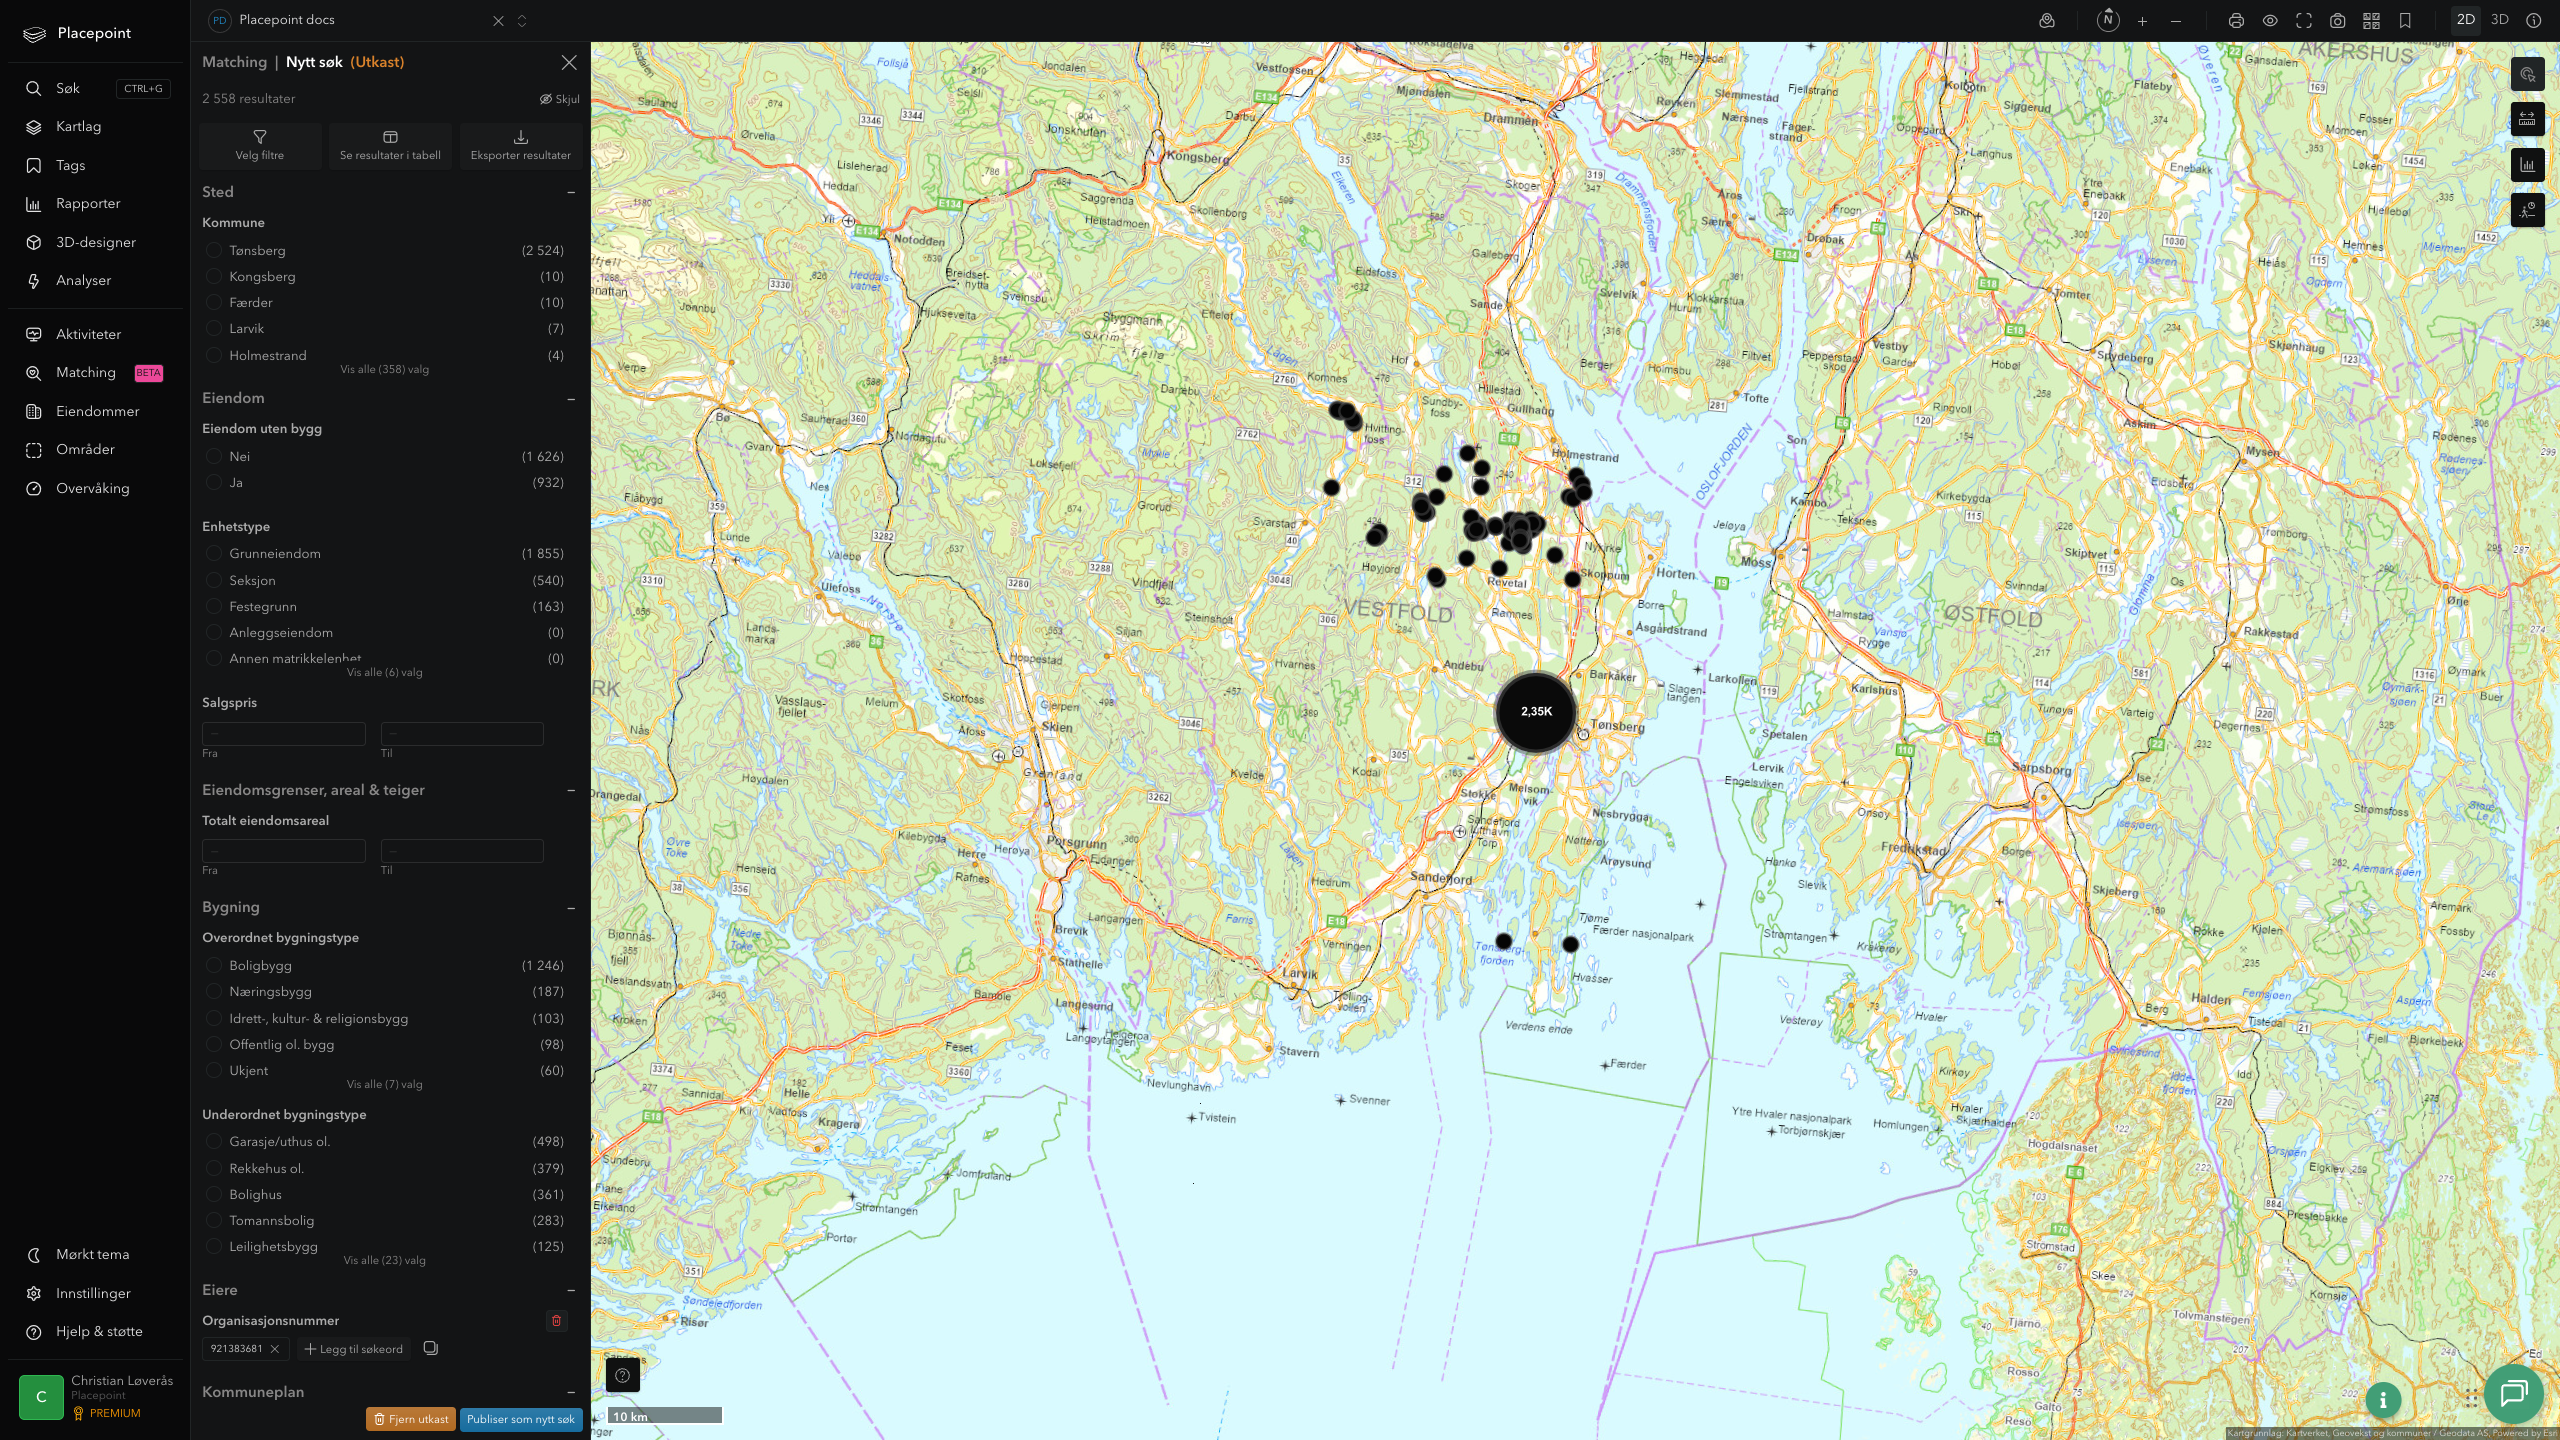This screenshot has height=1440, width=2560.
Task: Open the Placepoint docs workspace switcher arrows
Action: pos(522,21)
